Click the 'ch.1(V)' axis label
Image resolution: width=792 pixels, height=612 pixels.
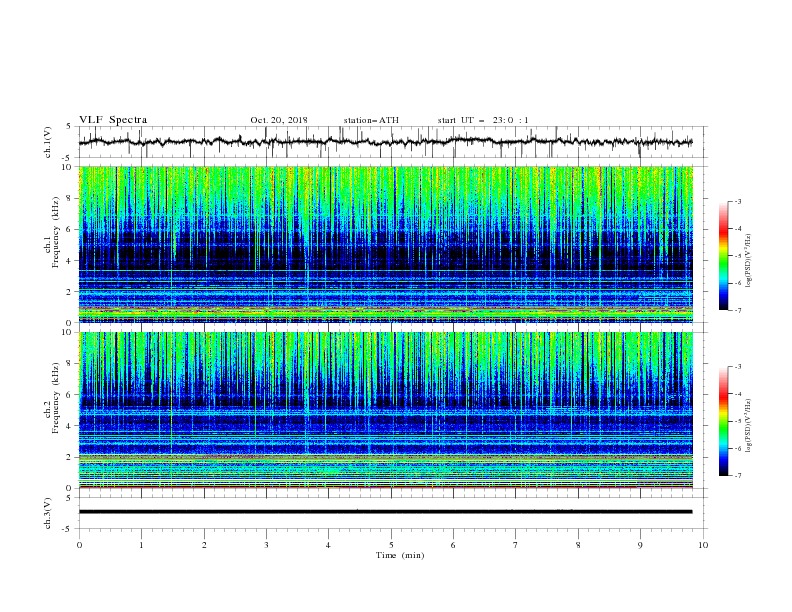[48, 142]
